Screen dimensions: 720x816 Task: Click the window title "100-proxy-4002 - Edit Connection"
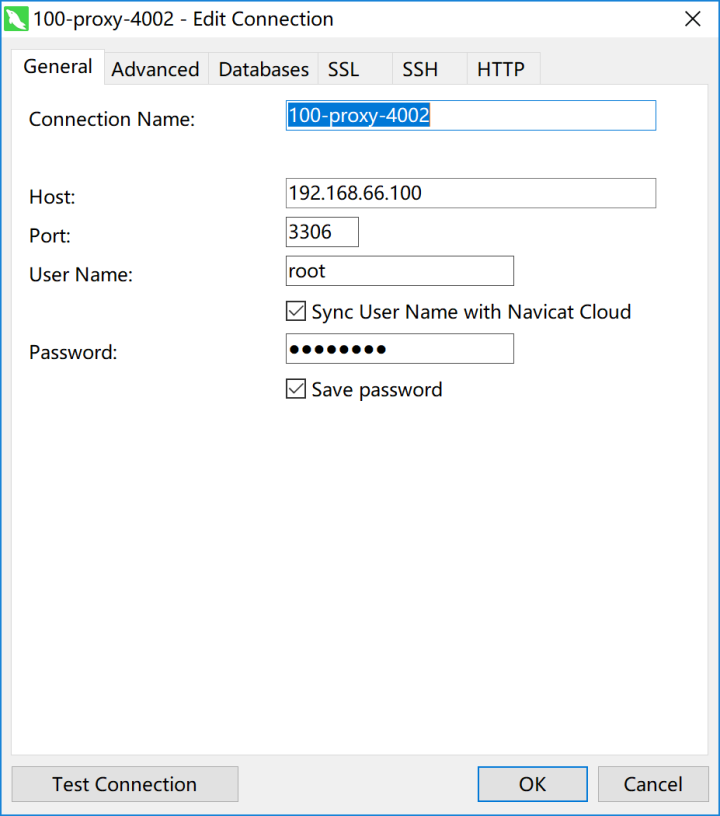[183, 19]
